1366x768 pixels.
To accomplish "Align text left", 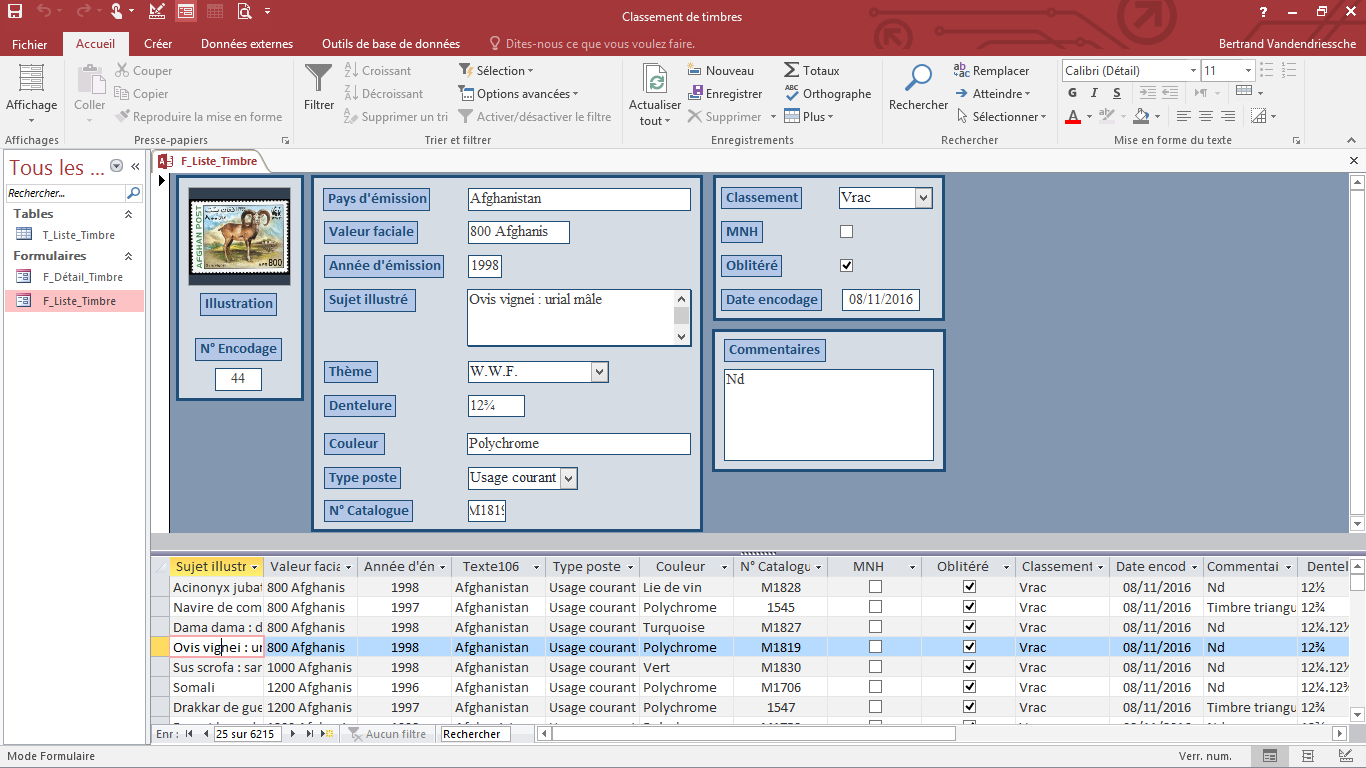I will tap(1184, 117).
